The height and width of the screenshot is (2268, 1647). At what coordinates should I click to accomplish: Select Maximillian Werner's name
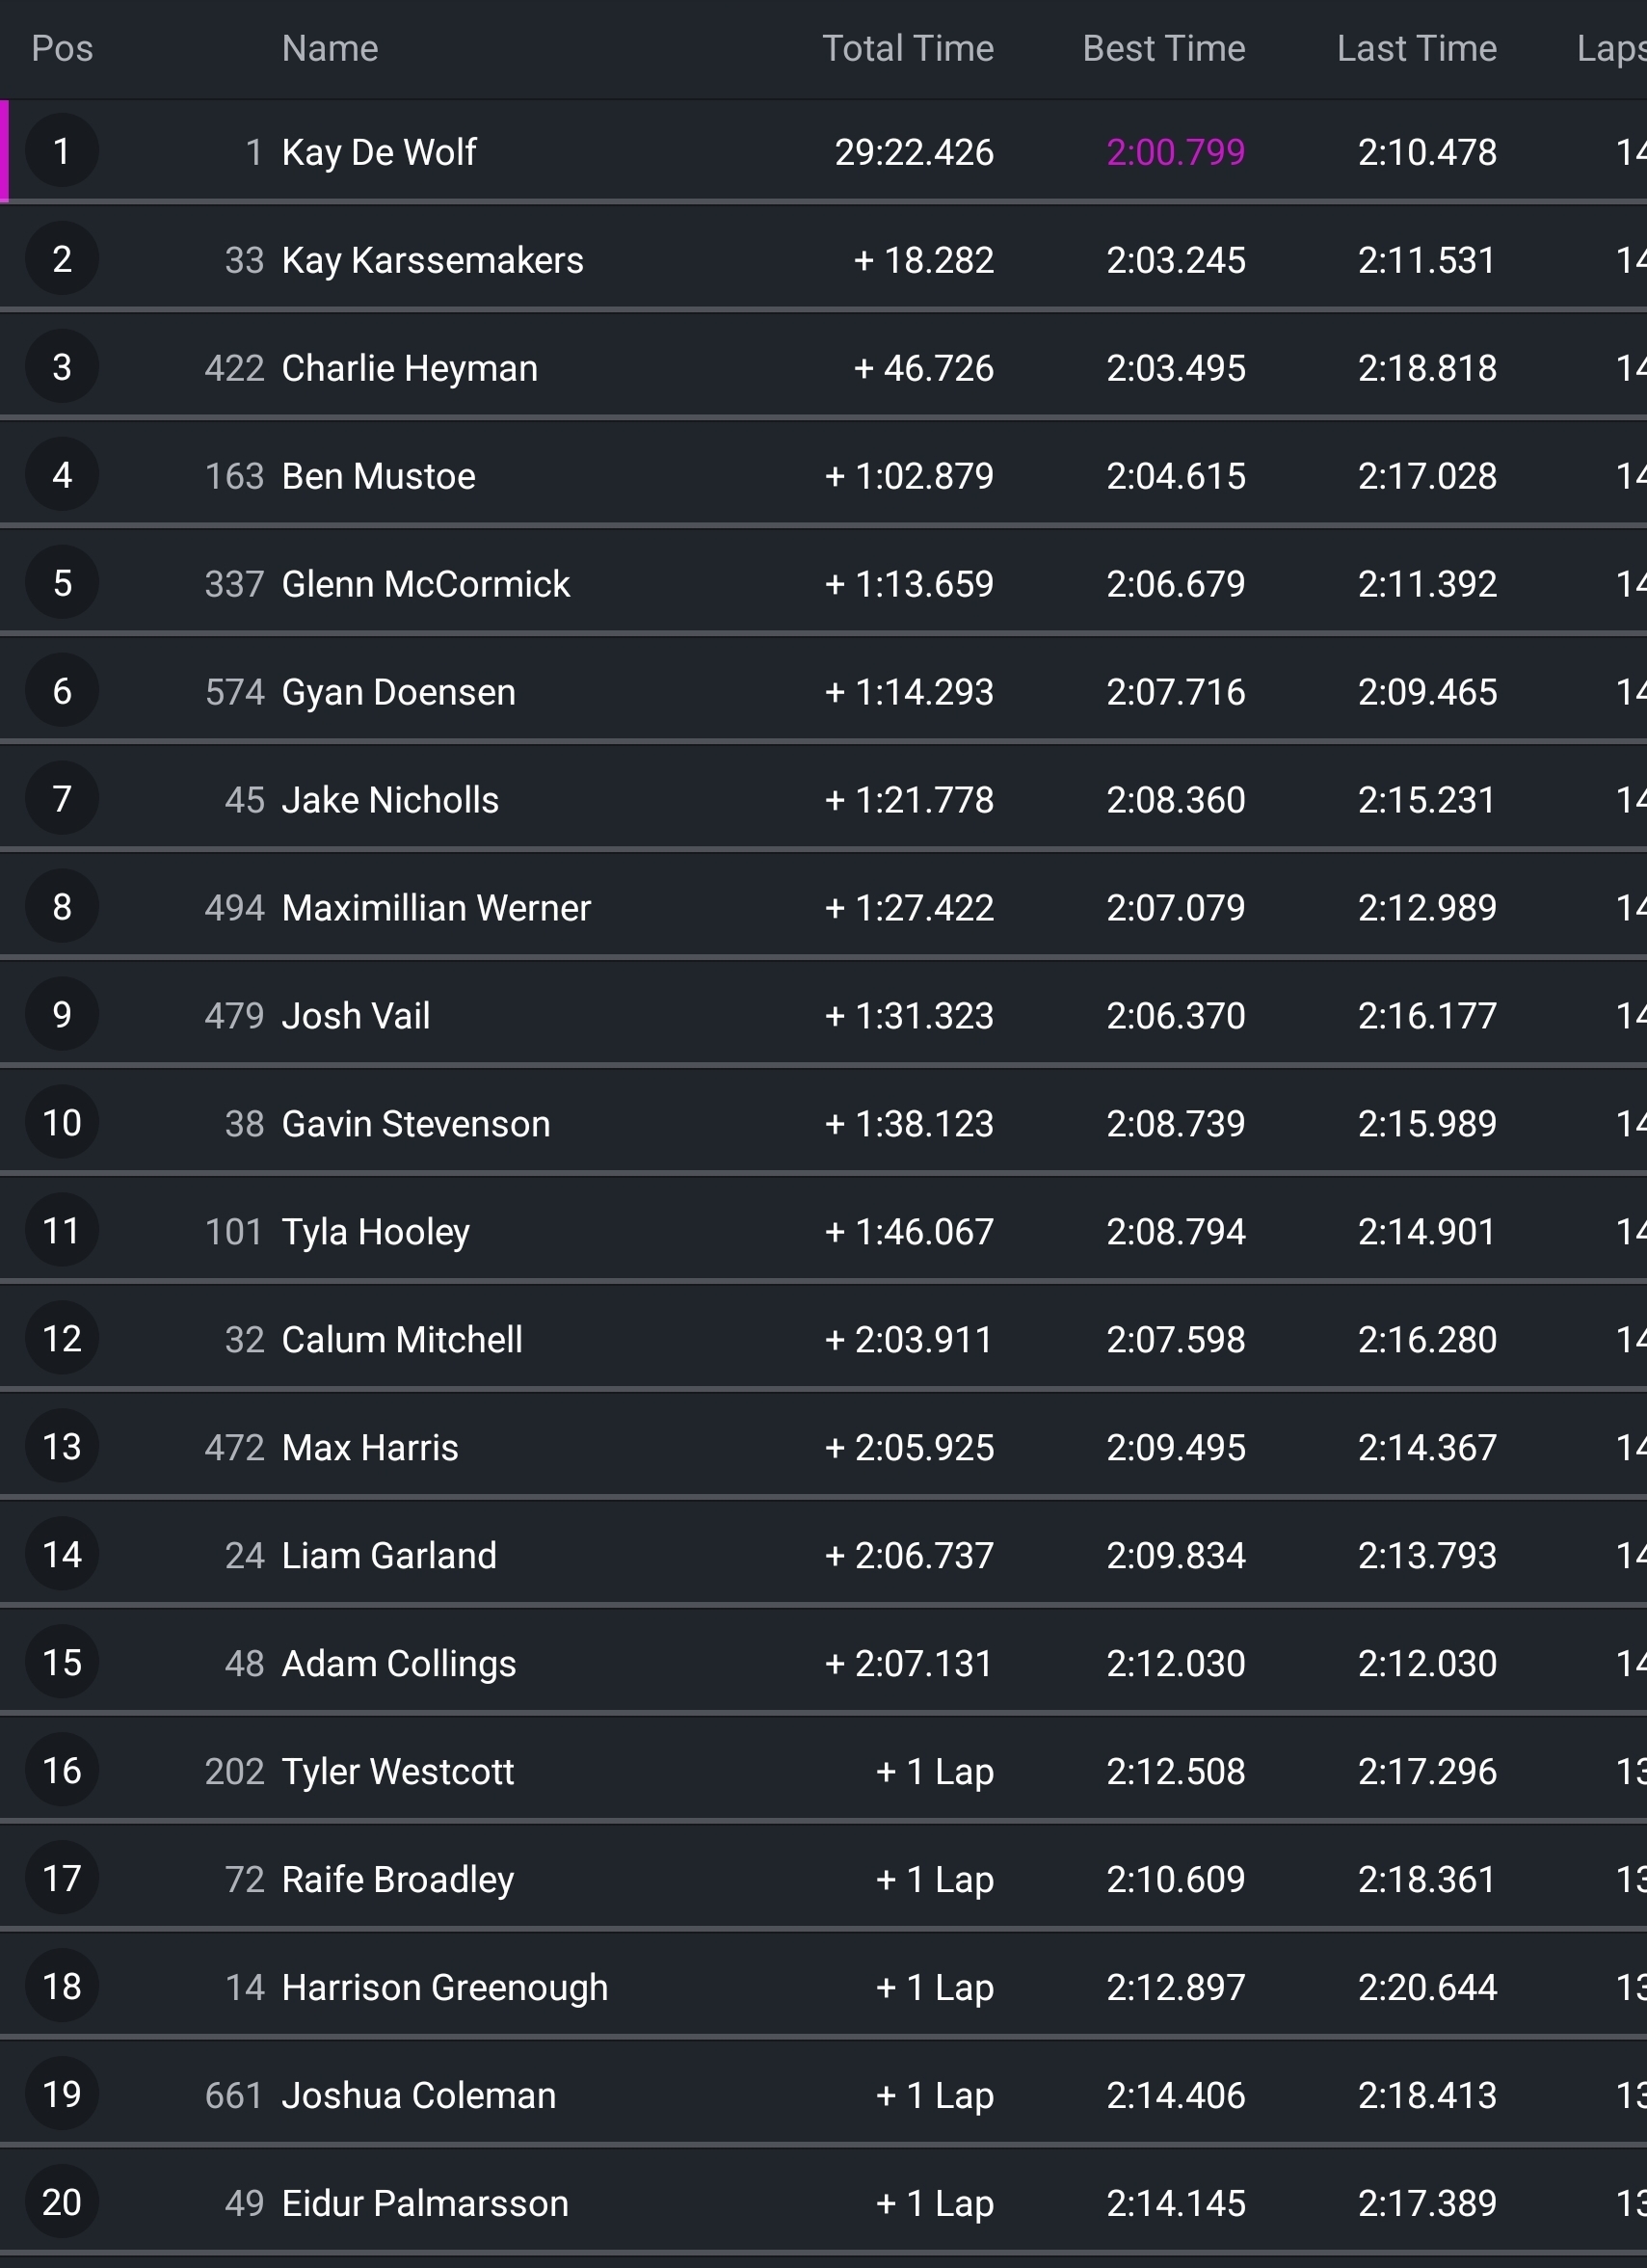pyautogui.click(x=436, y=908)
